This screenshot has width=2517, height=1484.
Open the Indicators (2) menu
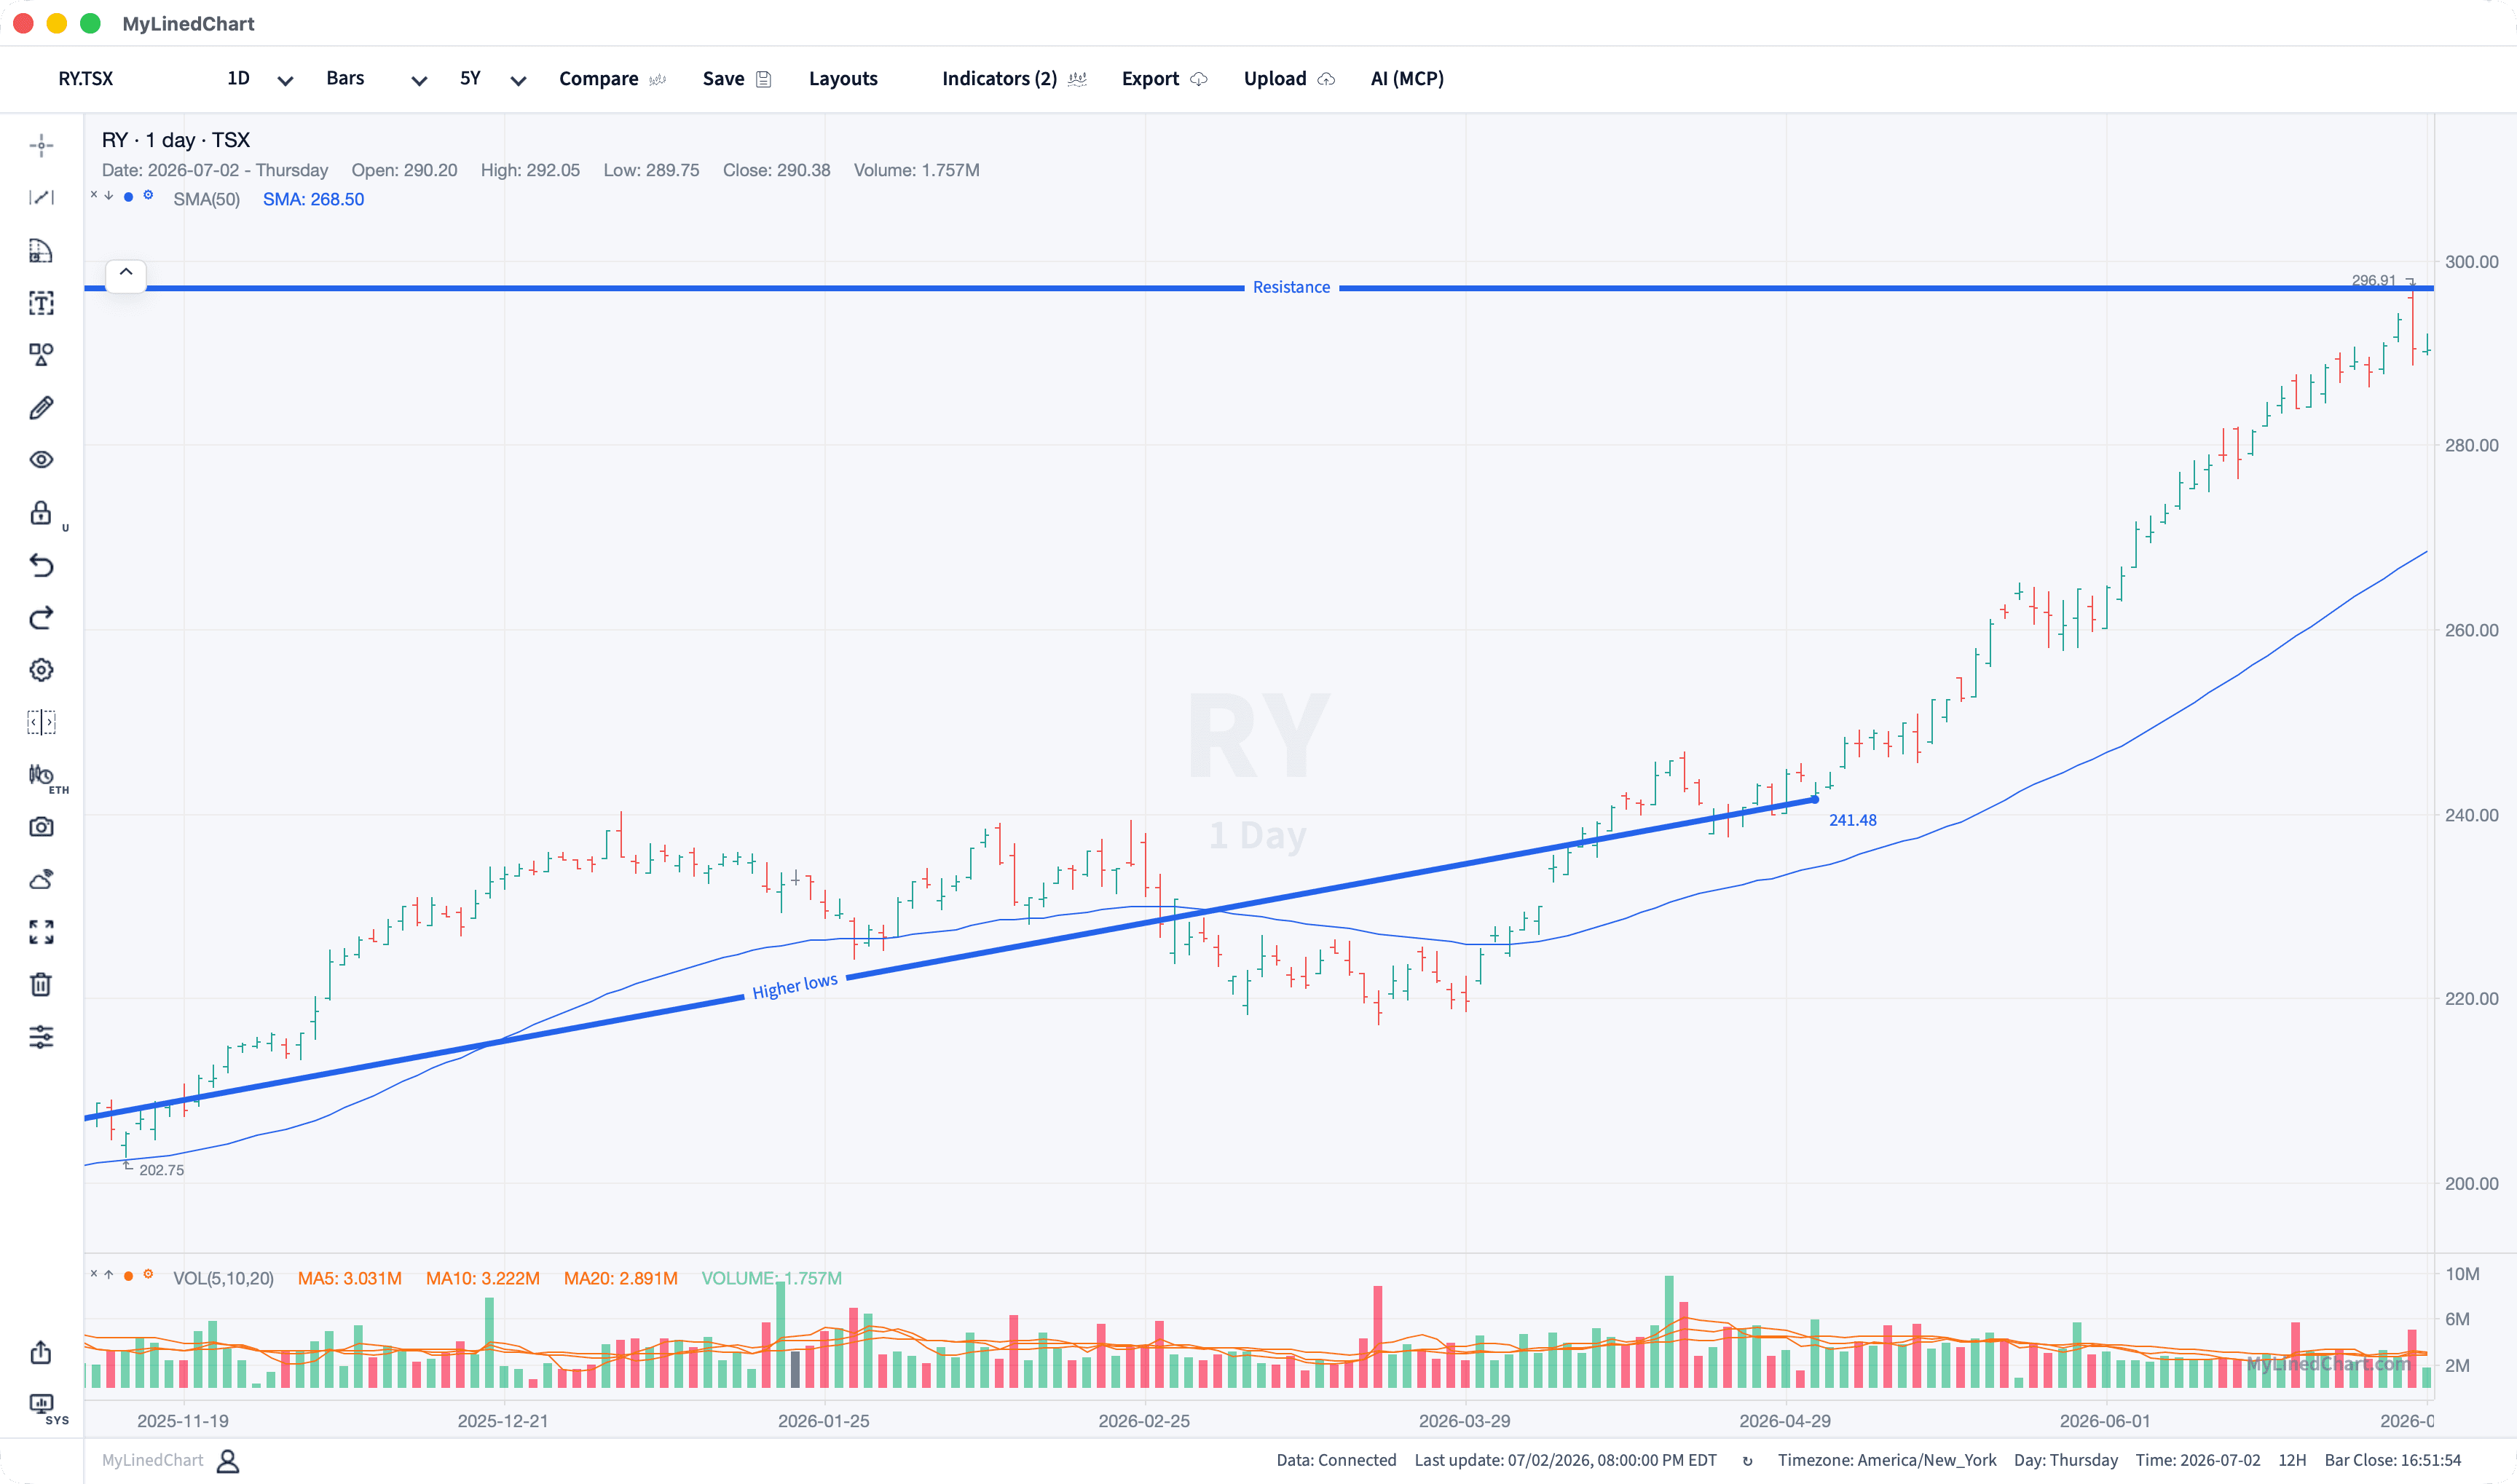pos(1014,79)
